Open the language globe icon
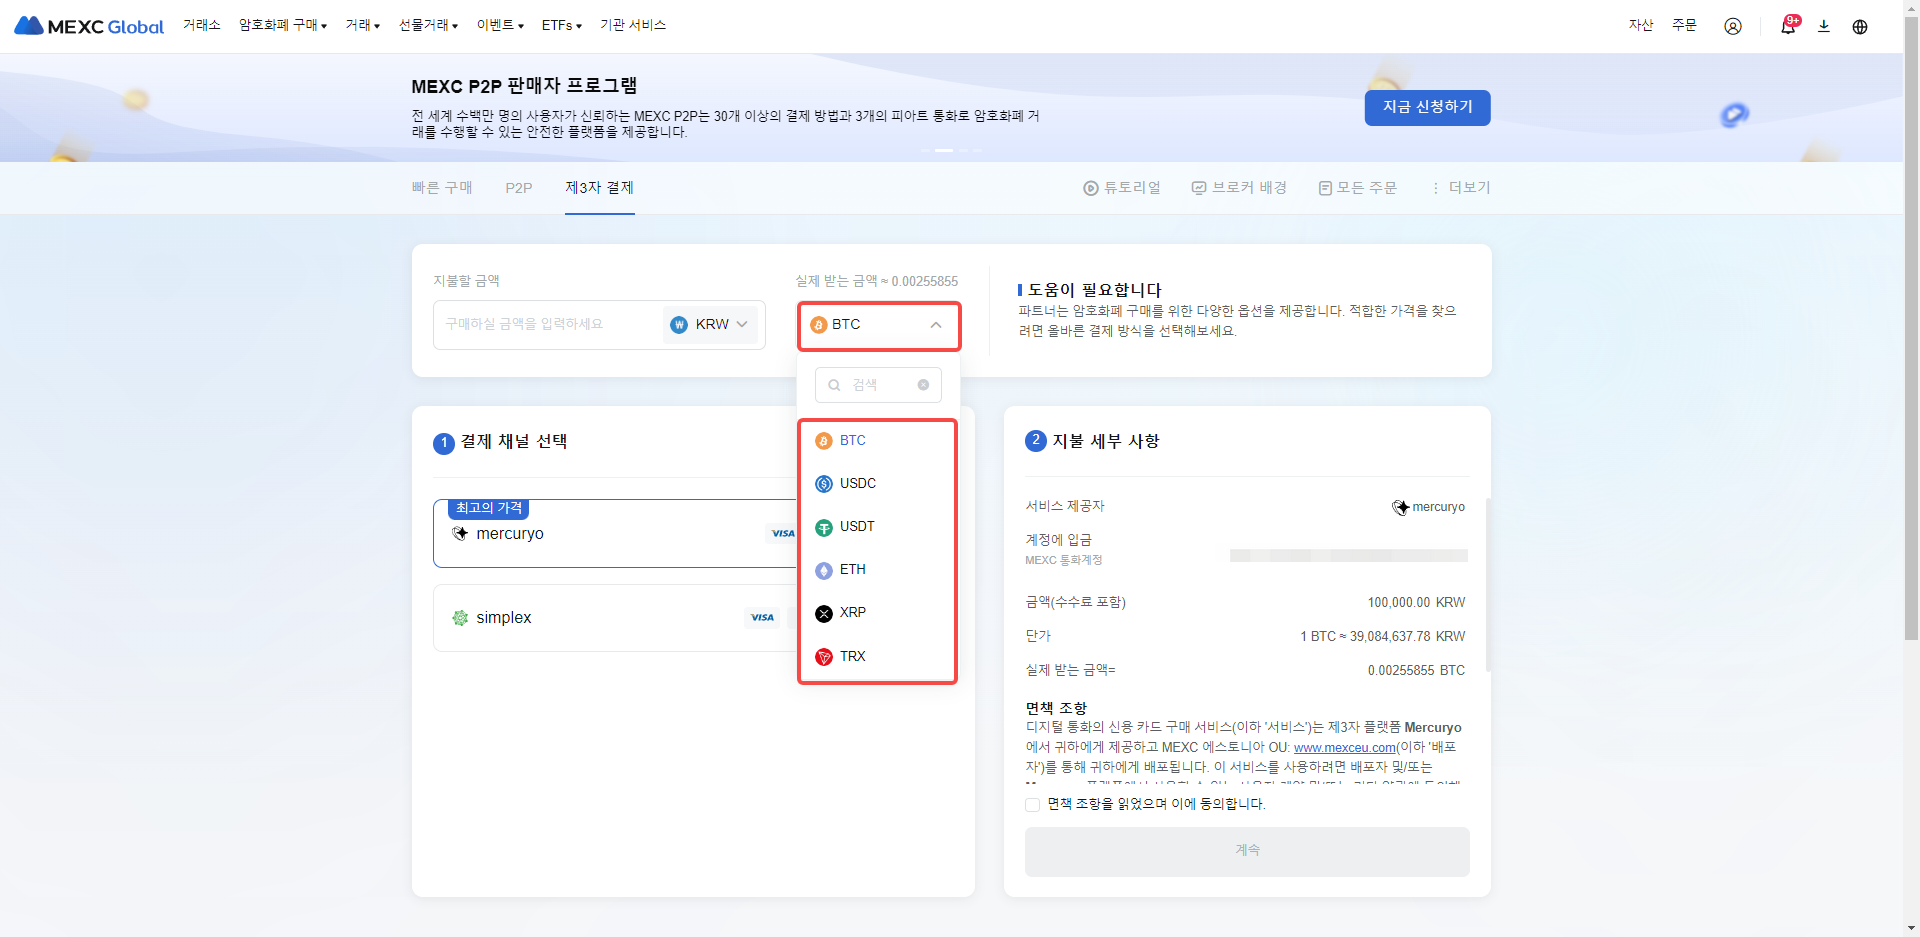 (1859, 26)
